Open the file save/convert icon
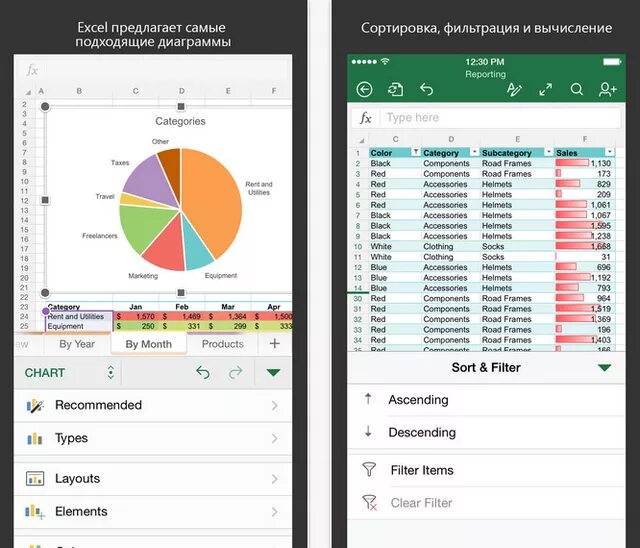The height and width of the screenshot is (548, 640). pos(395,89)
